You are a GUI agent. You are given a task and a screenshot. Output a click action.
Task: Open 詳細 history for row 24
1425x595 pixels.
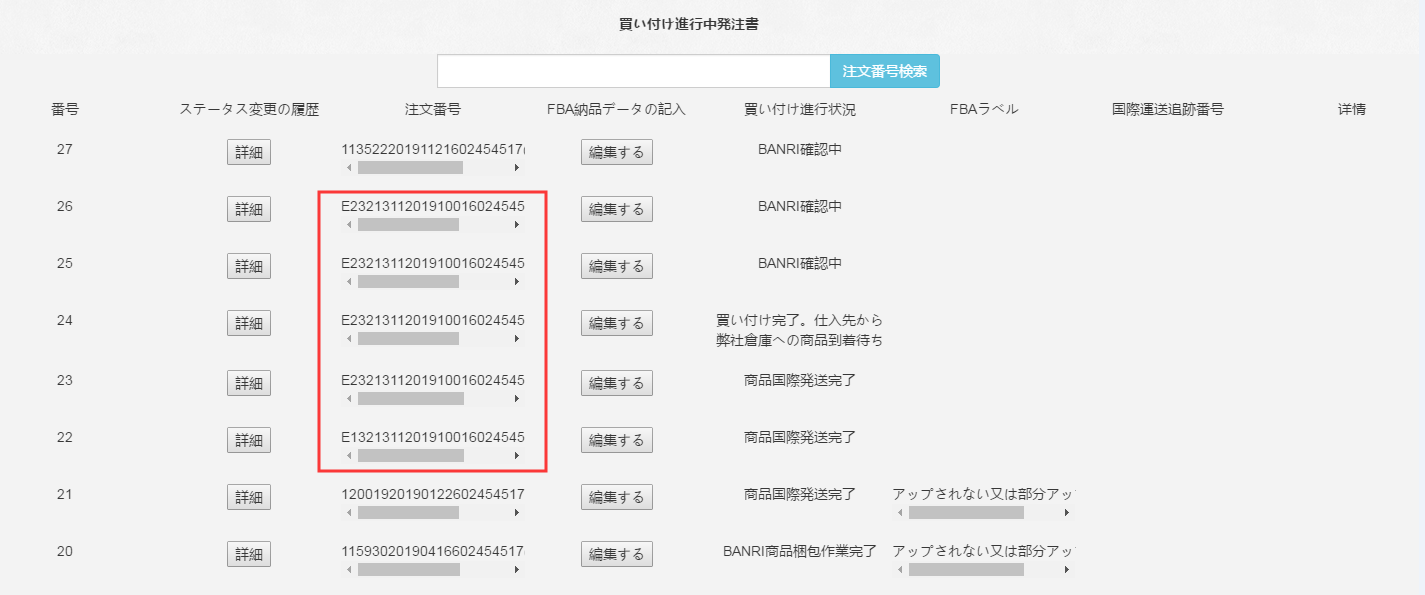(x=248, y=323)
